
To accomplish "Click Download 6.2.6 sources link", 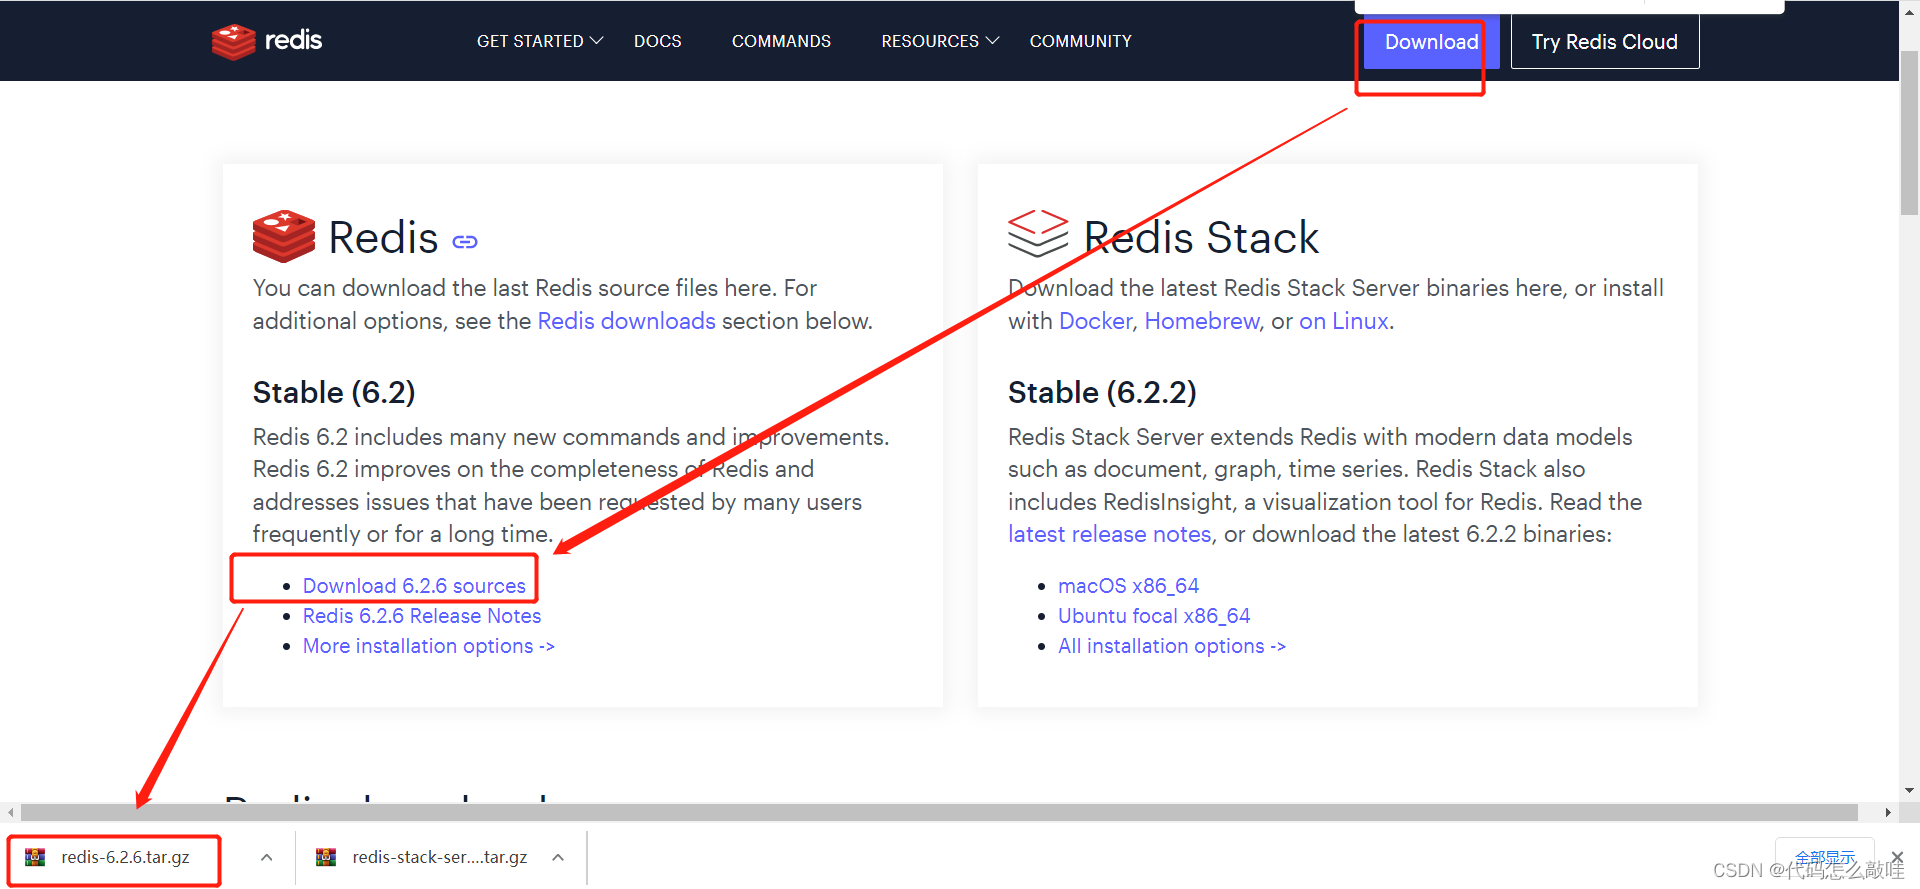I will (414, 586).
